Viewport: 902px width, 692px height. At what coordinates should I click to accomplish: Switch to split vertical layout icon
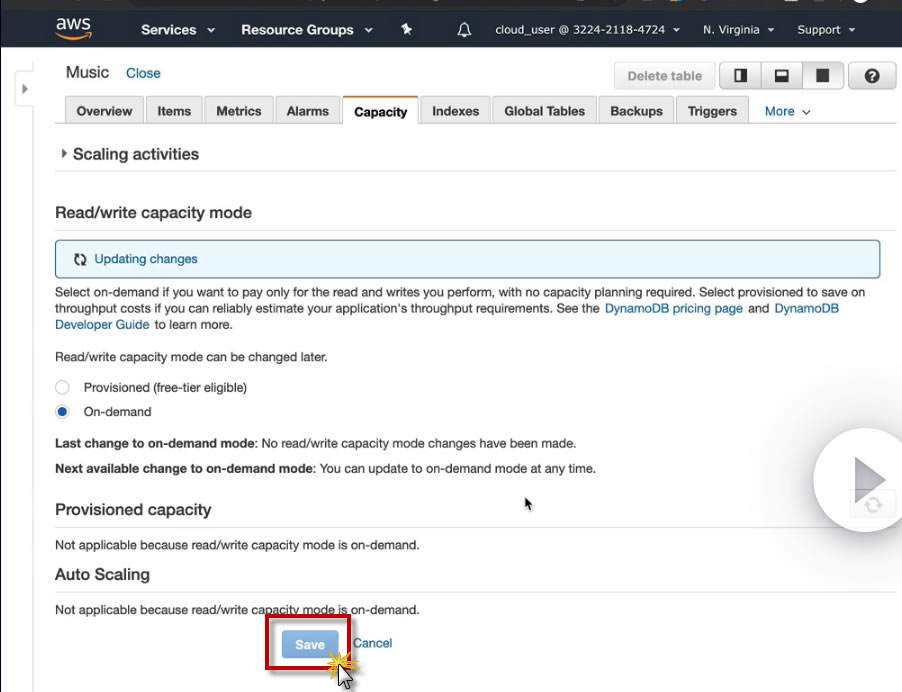[740, 76]
